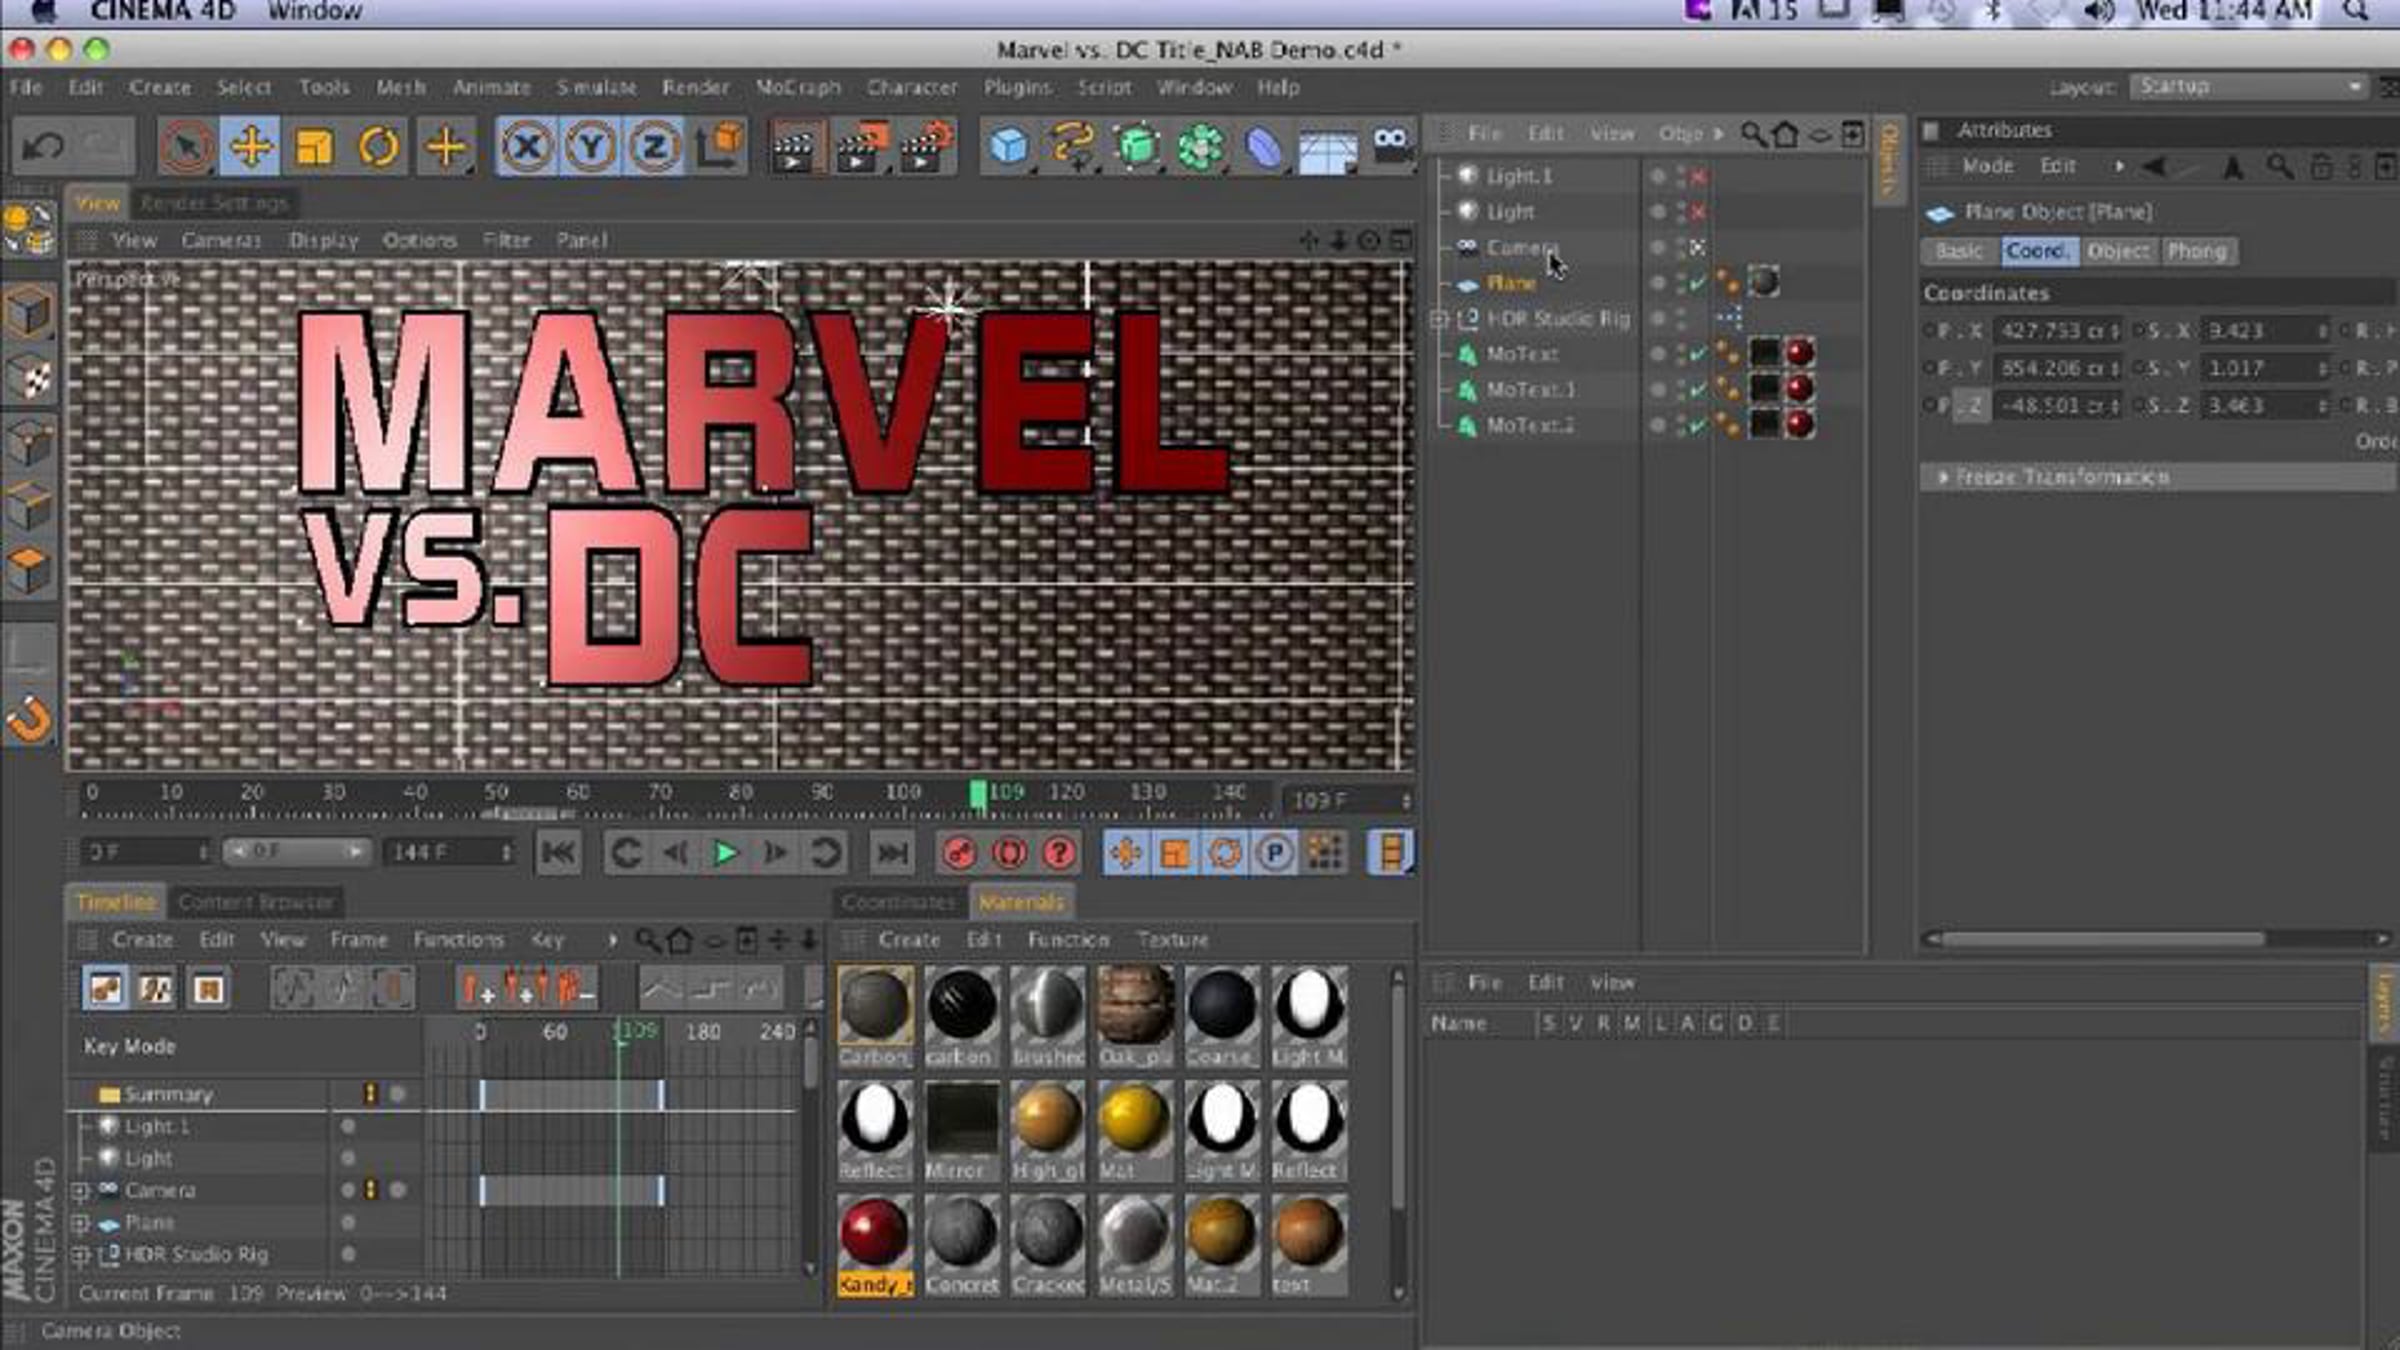Expand the Camera track in Timeline
Viewport: 2400px width, 1350px height.
coord(81,1191)
